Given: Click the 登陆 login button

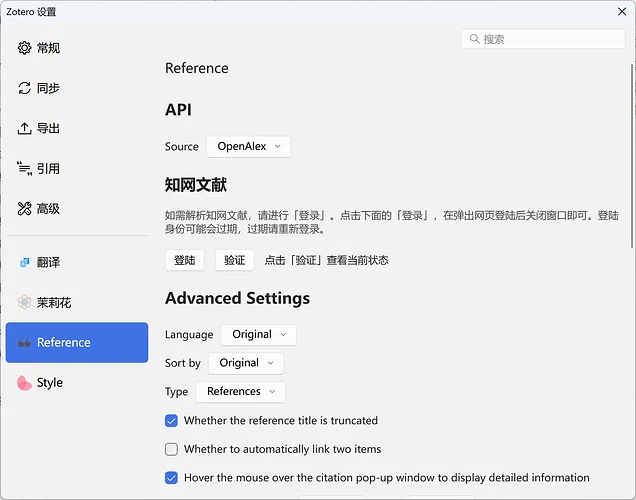Looking at the screenshot, I should click(185, 260).
